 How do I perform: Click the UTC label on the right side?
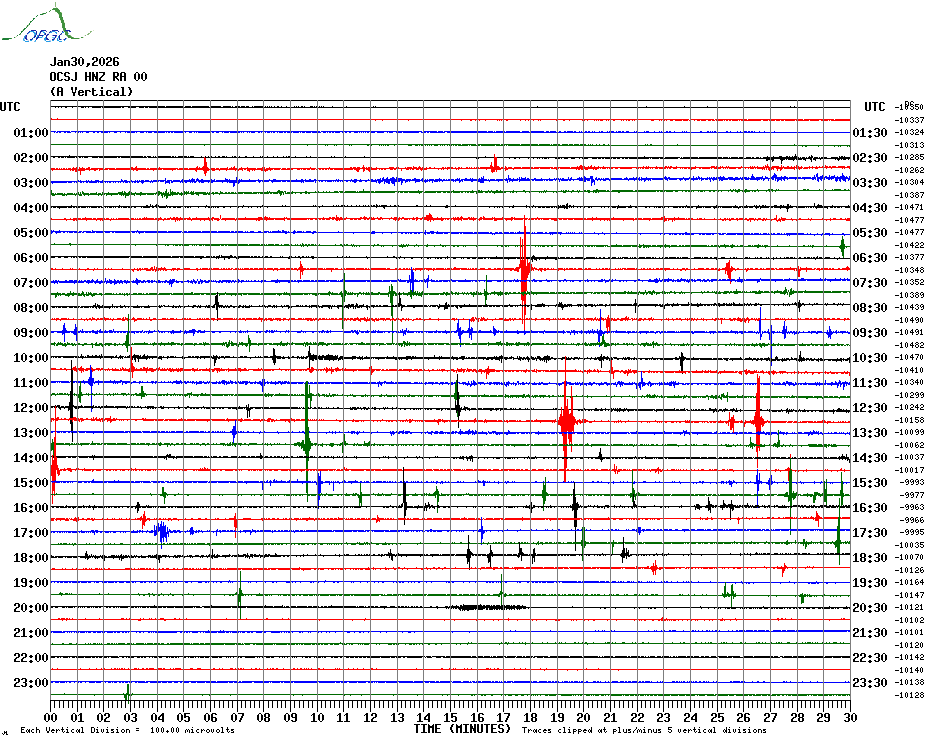click(874, 107)
